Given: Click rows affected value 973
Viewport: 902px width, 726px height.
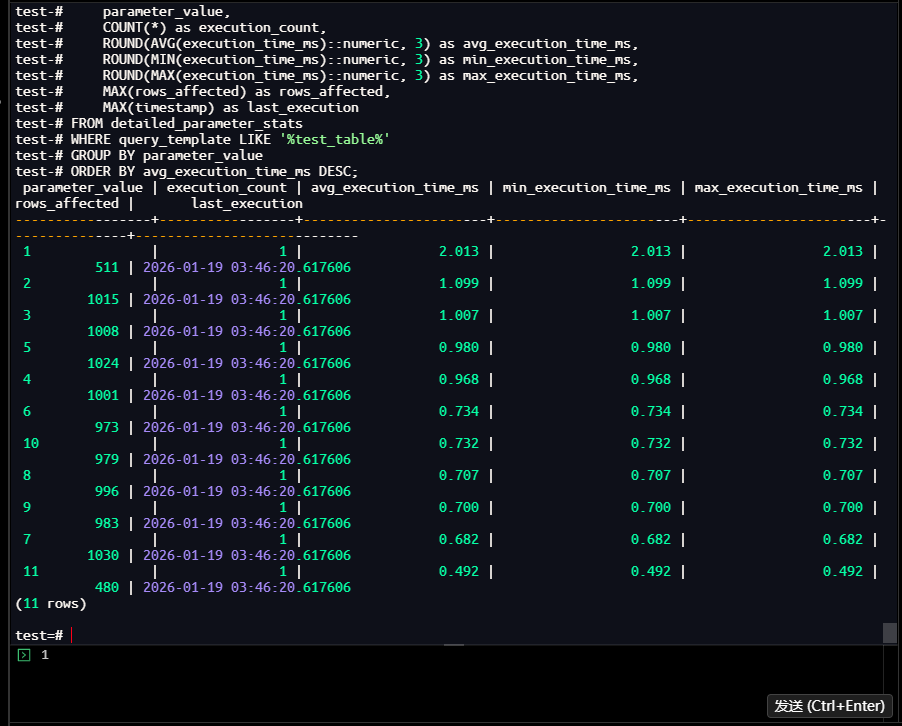Looking at the screenshot, I should pos(107,427).
